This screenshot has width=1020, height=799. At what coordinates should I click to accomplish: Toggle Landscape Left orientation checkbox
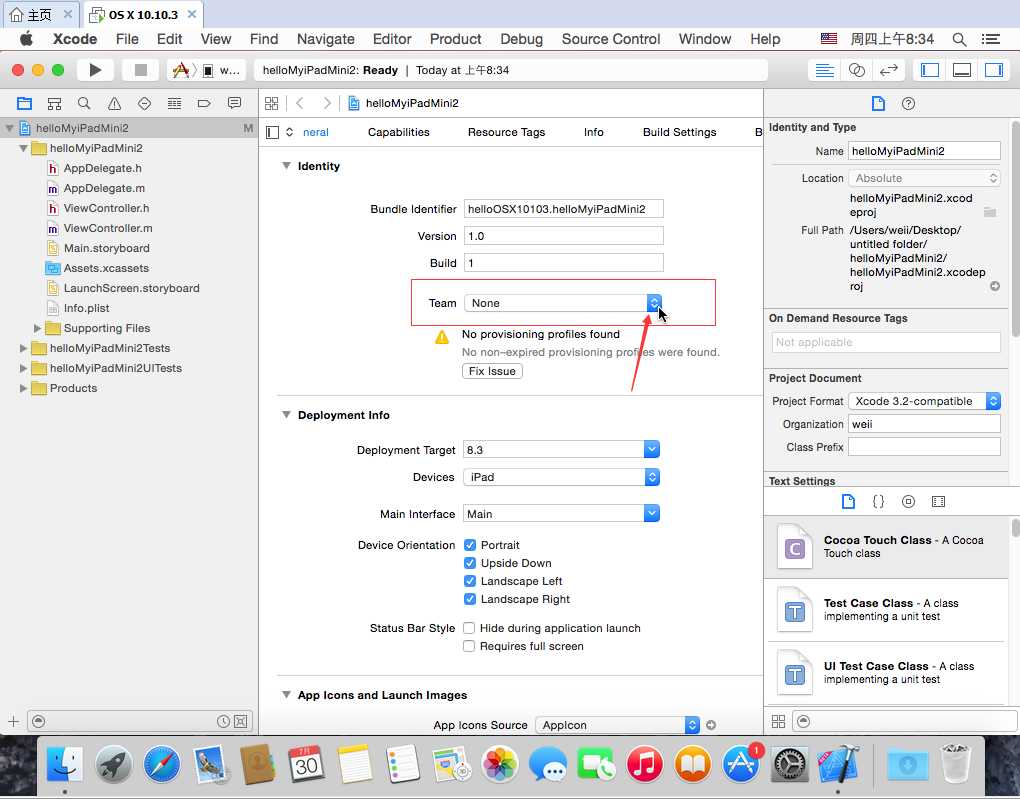[x=470, y=581]
